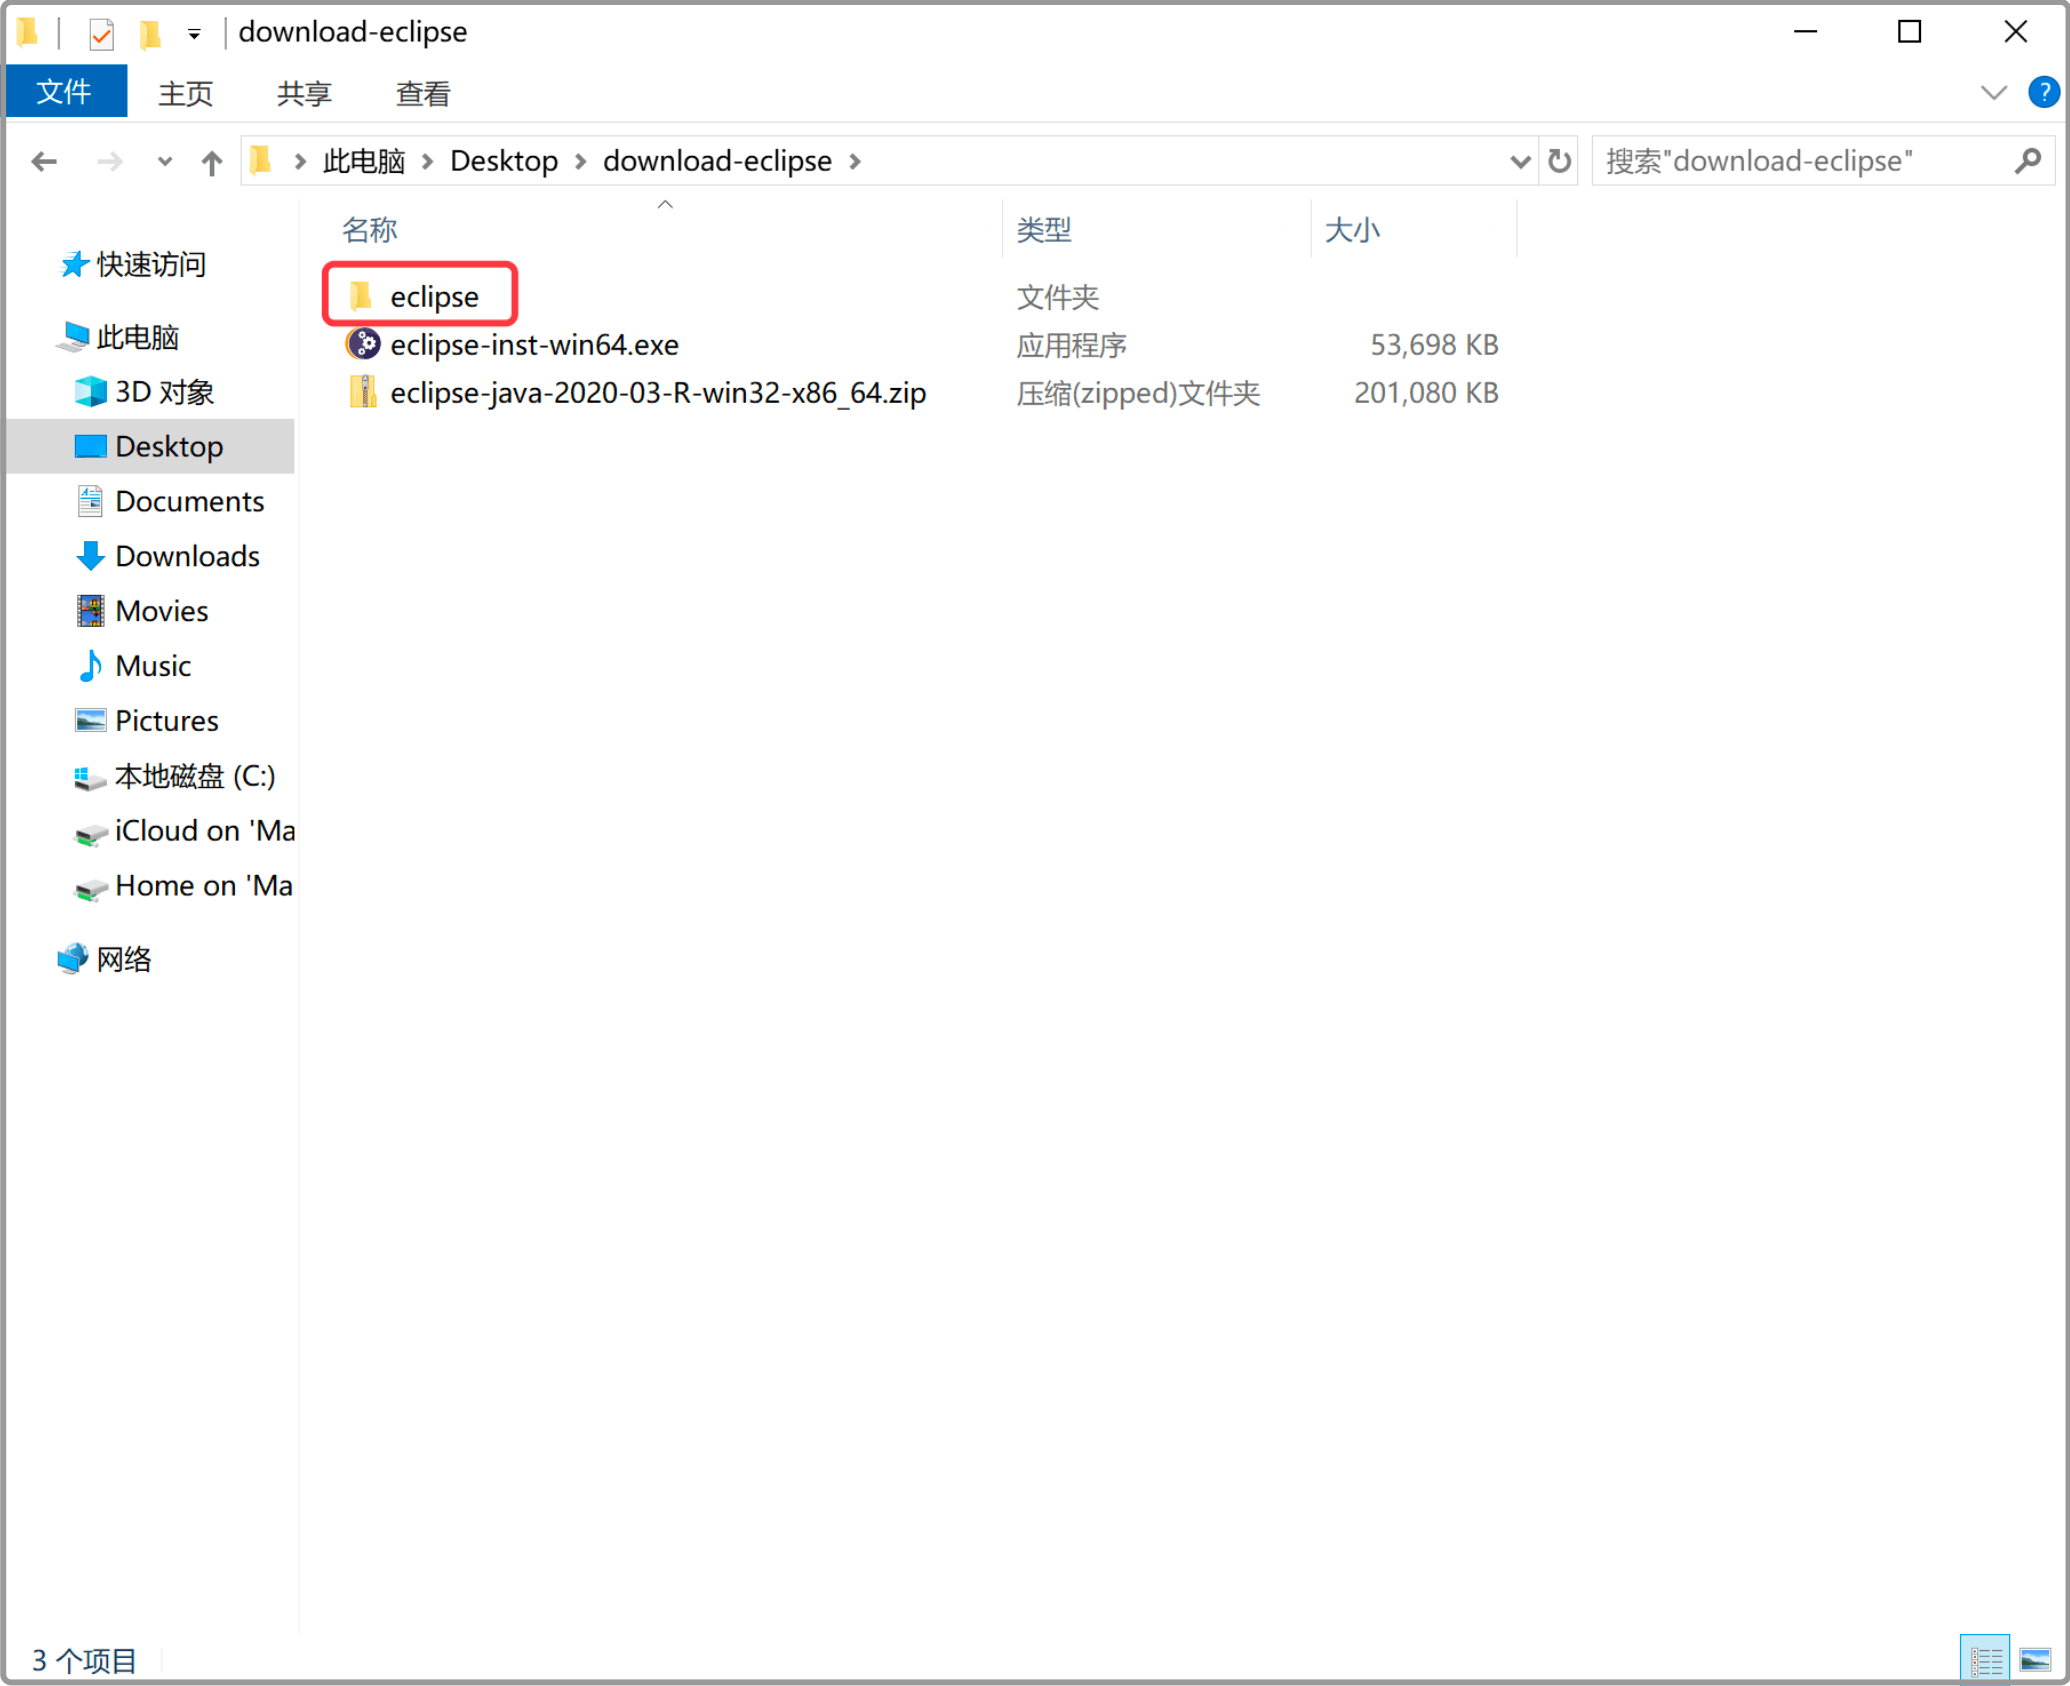Click the Properties quick access icon
2070x1686 pixels.
pyautogui.click(x=101, y=34)
